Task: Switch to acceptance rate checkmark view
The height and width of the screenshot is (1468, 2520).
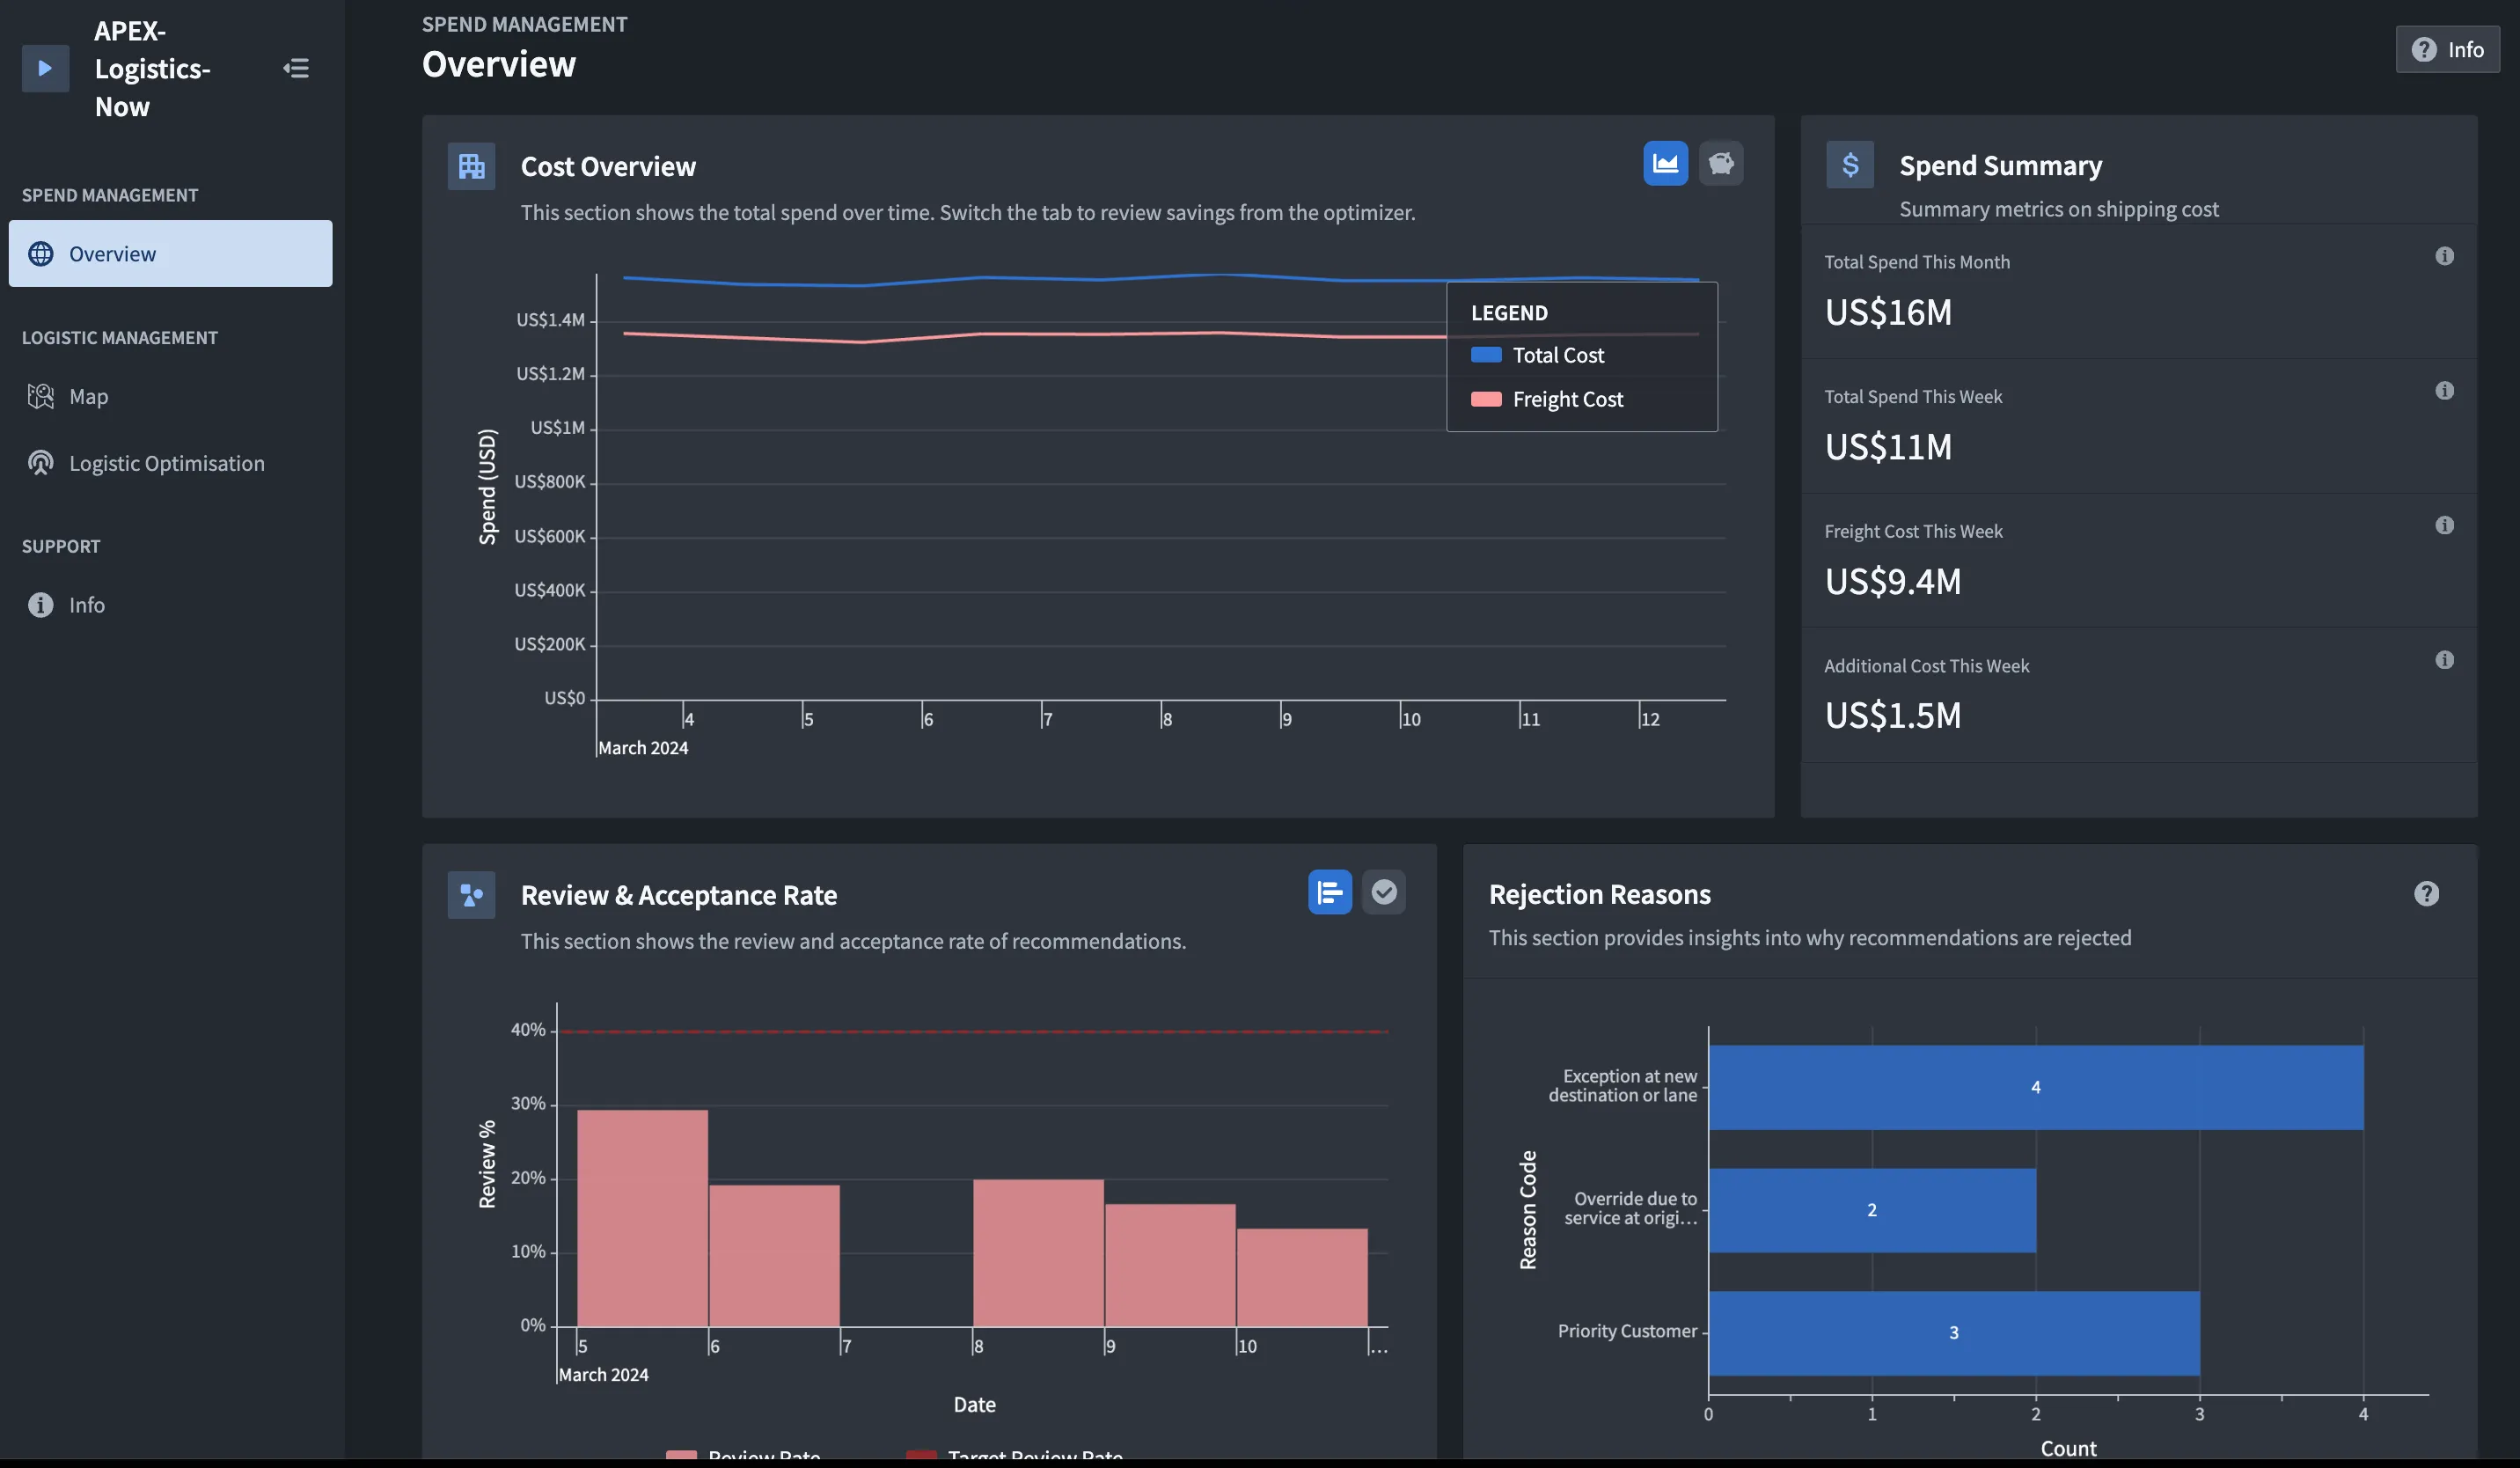Action: pos(1383,892)
